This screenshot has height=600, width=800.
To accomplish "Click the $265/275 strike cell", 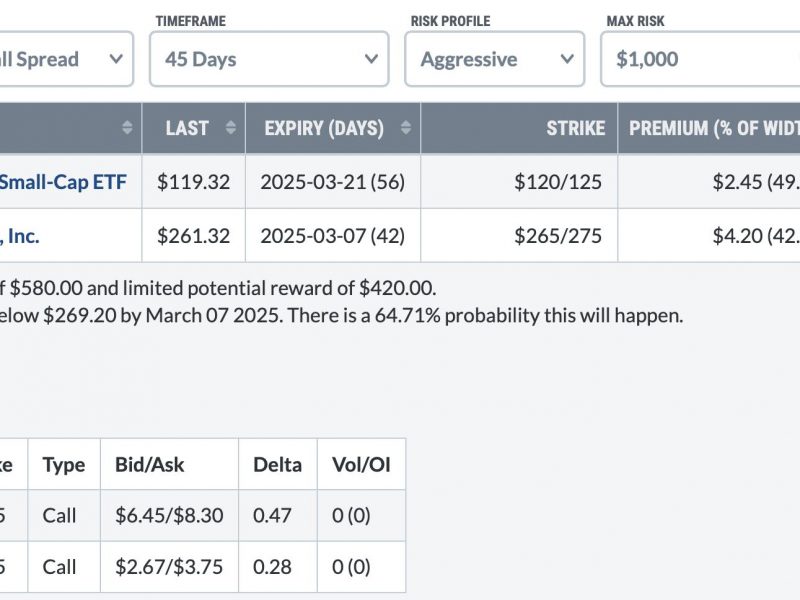I will [x=519, y=236].
